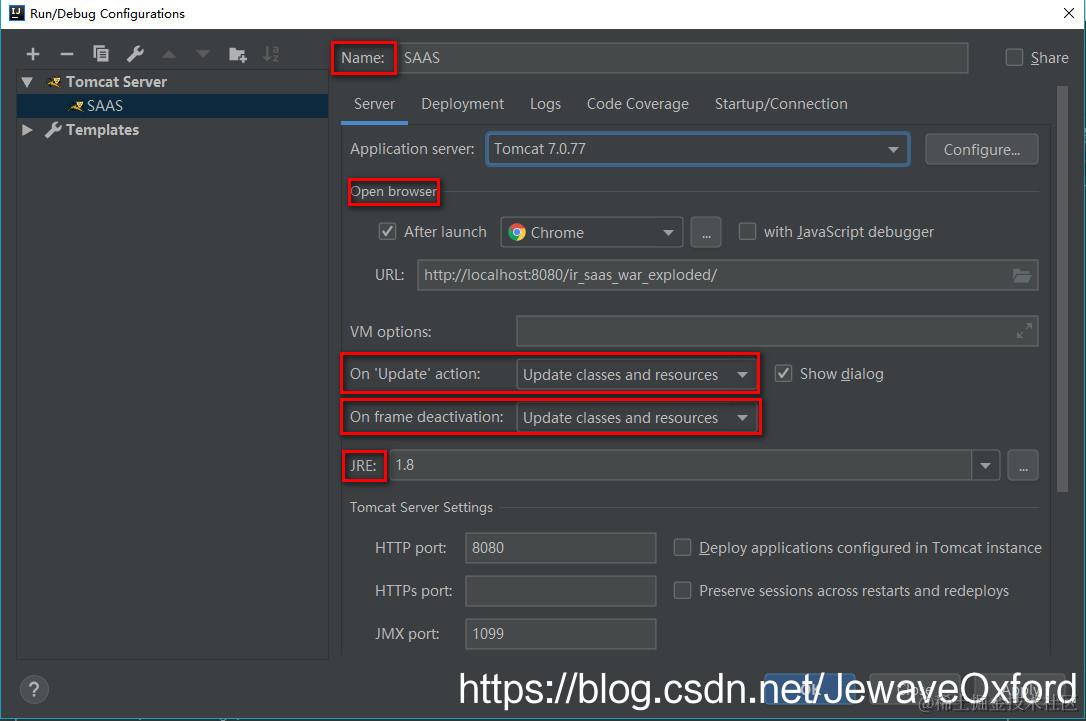1086x721 pixels.
Task: Switch to the Startup/Connection tab
Action: 781,104
